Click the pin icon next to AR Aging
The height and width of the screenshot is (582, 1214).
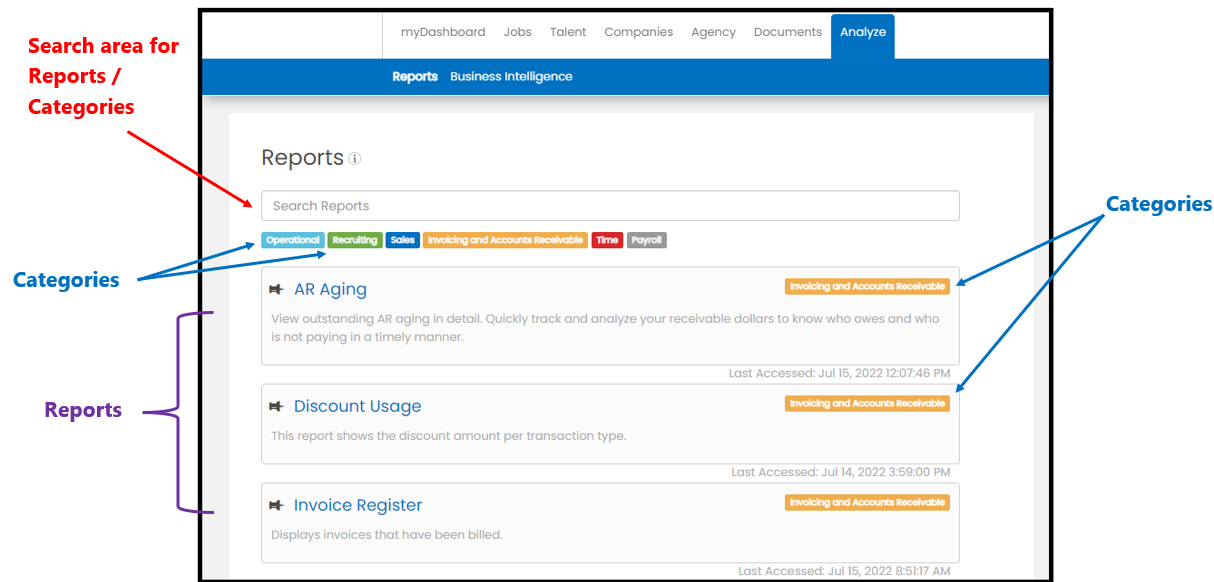click(x=276, y=290)
